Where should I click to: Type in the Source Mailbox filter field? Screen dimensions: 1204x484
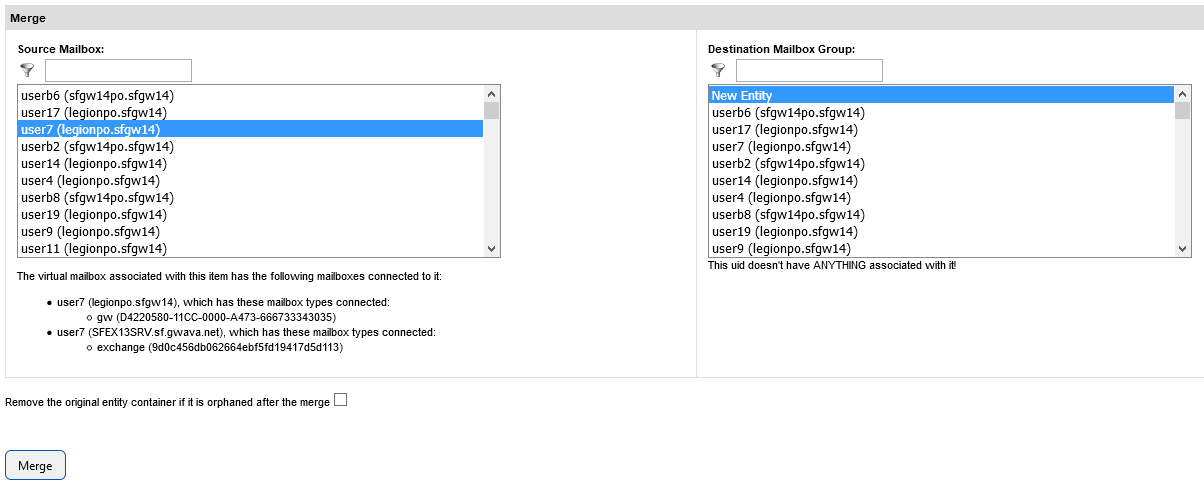click(x=118, y=70)
